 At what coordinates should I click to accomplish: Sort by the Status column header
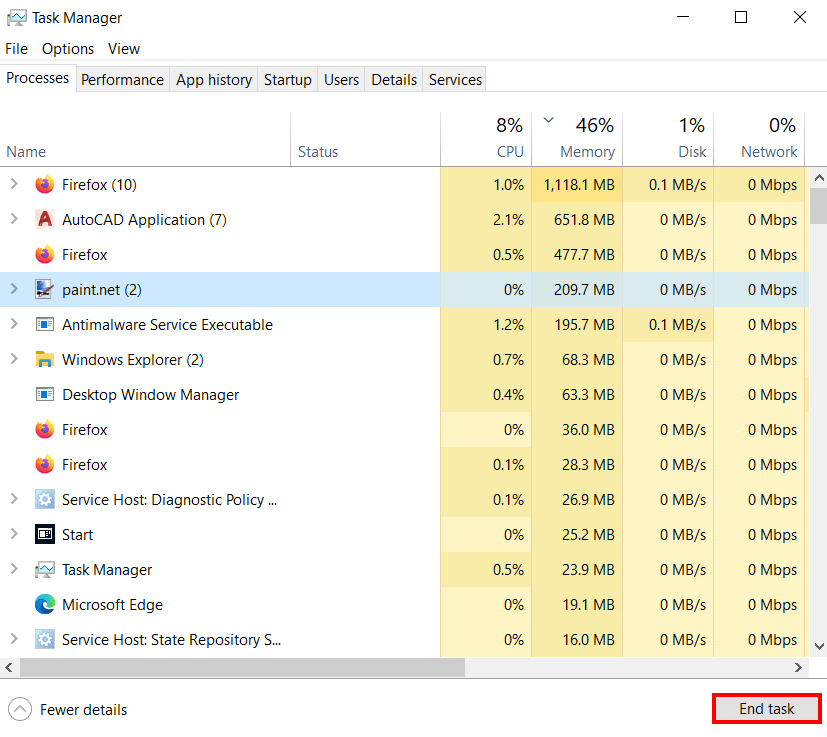366,140
